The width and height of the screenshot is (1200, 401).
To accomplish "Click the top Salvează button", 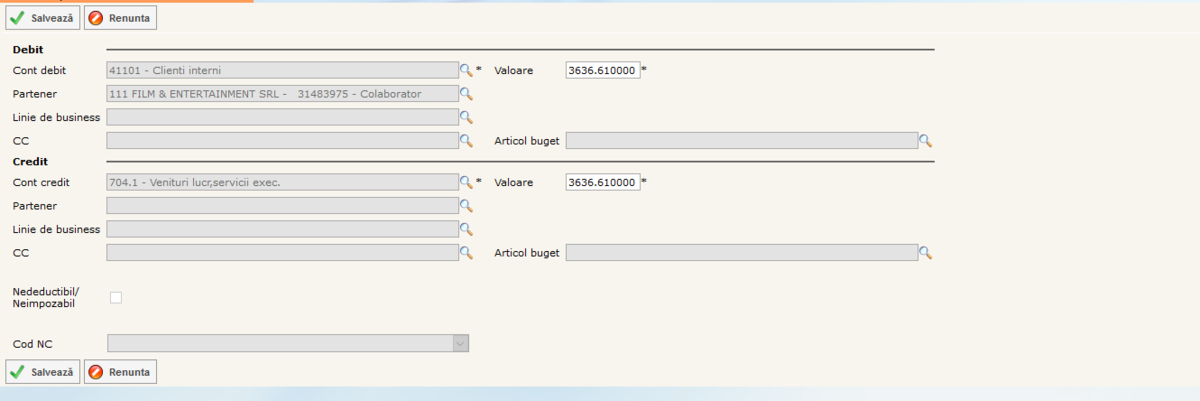I will tap(42, 19).
